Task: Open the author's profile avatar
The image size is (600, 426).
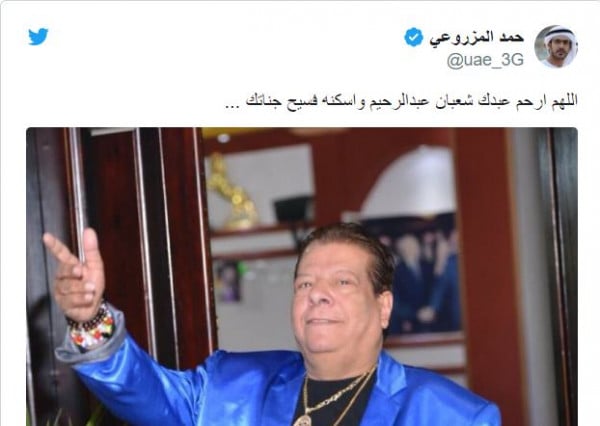Action: pyautogui.click(x=556, y=47)
